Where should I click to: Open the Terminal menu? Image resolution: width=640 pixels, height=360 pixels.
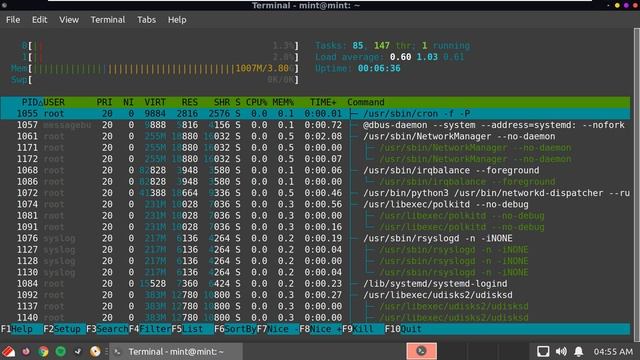coord(108,20)
